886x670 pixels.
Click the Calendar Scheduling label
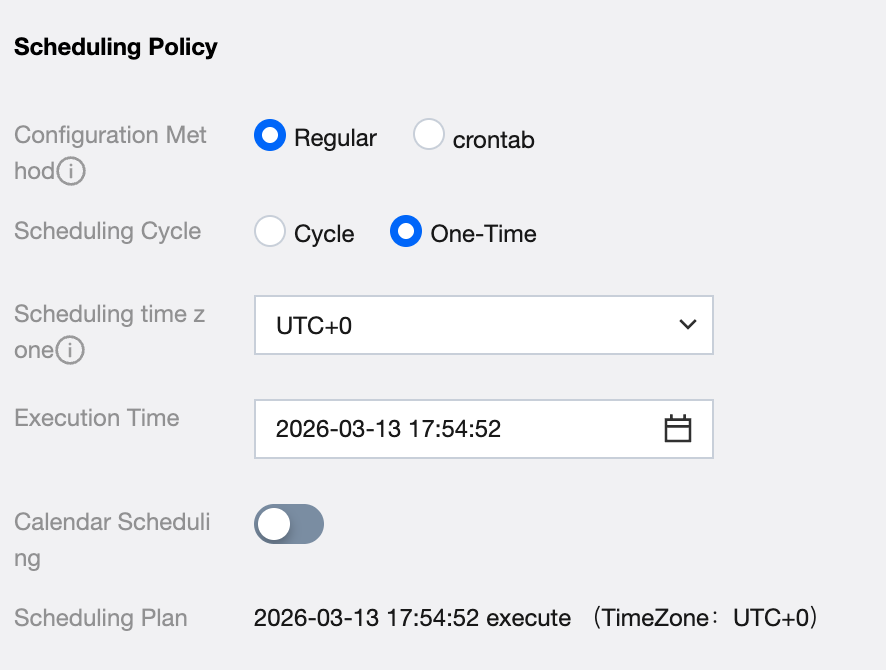click(112, 523)
